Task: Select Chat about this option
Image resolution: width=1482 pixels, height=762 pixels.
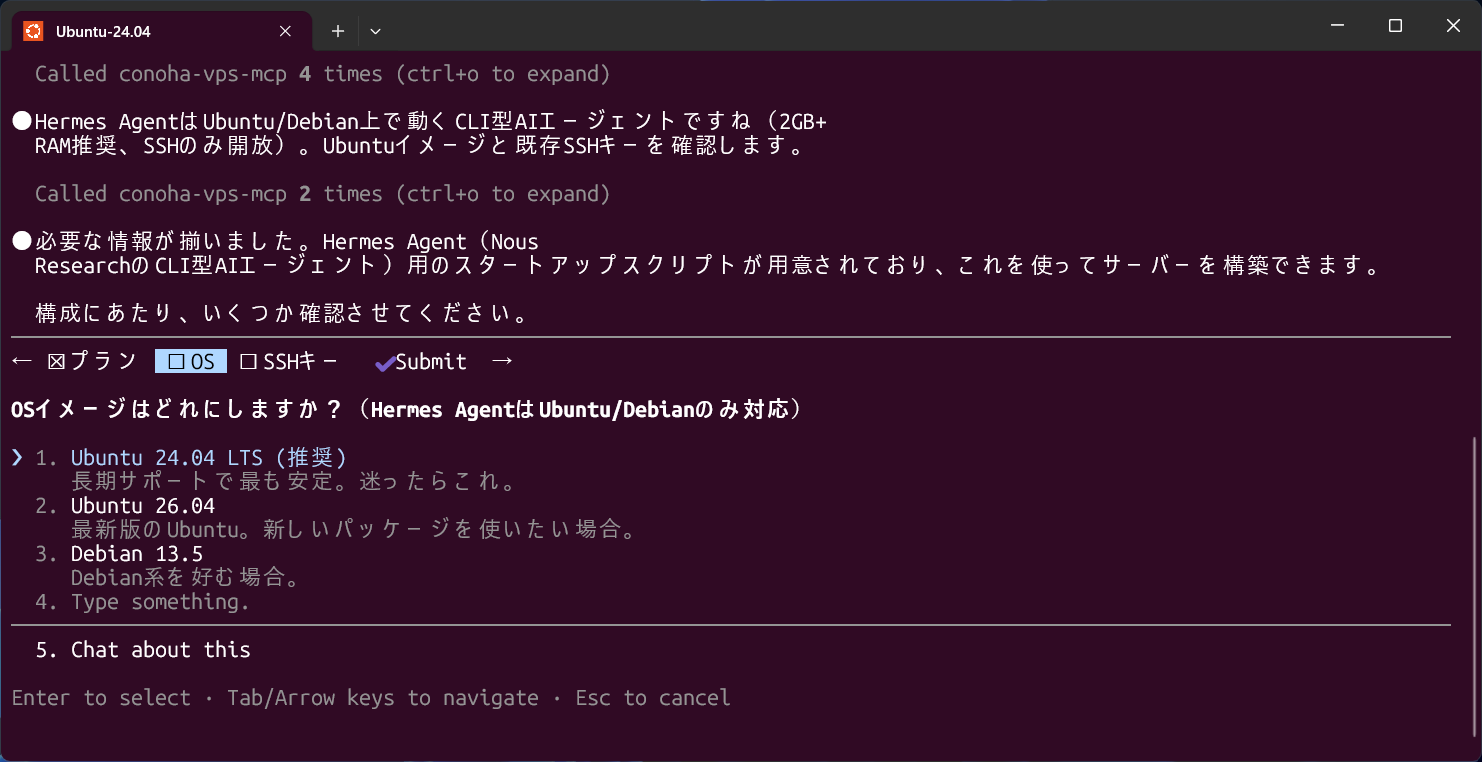Action: coord(161,650)
